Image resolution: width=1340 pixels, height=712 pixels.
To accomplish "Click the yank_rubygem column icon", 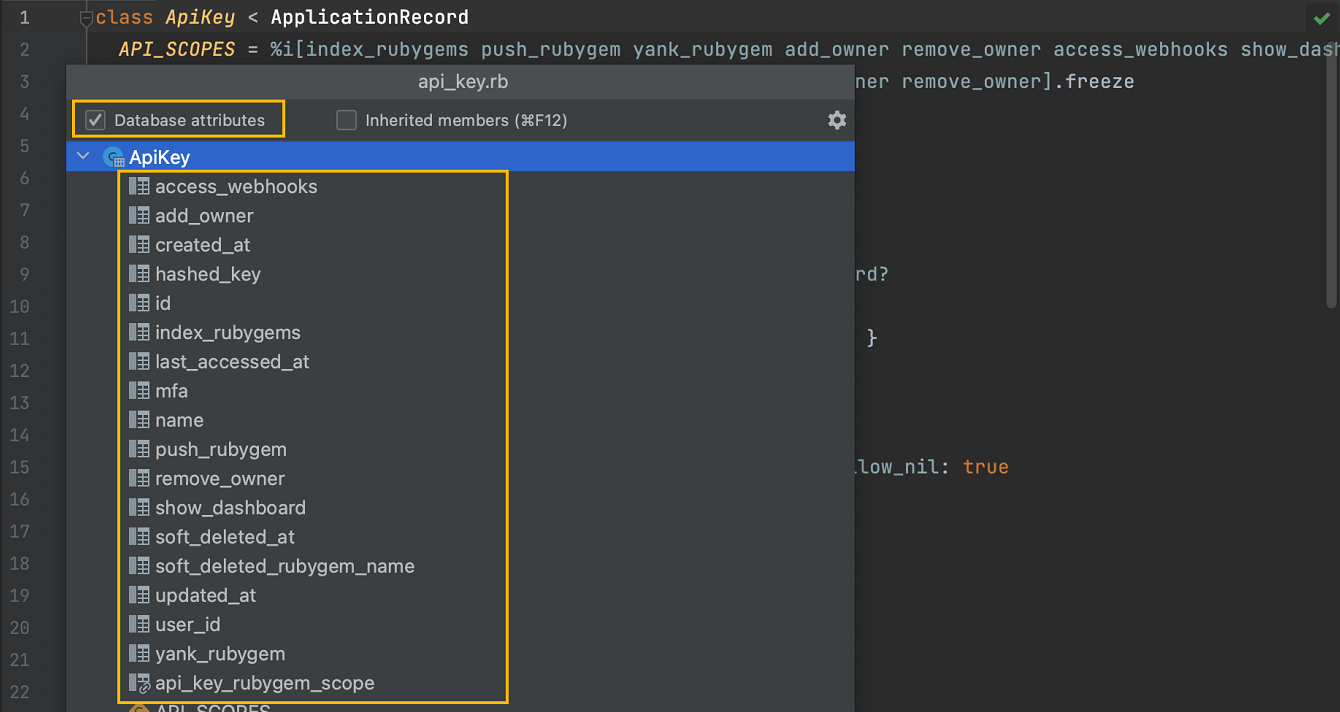I will 139,653.
